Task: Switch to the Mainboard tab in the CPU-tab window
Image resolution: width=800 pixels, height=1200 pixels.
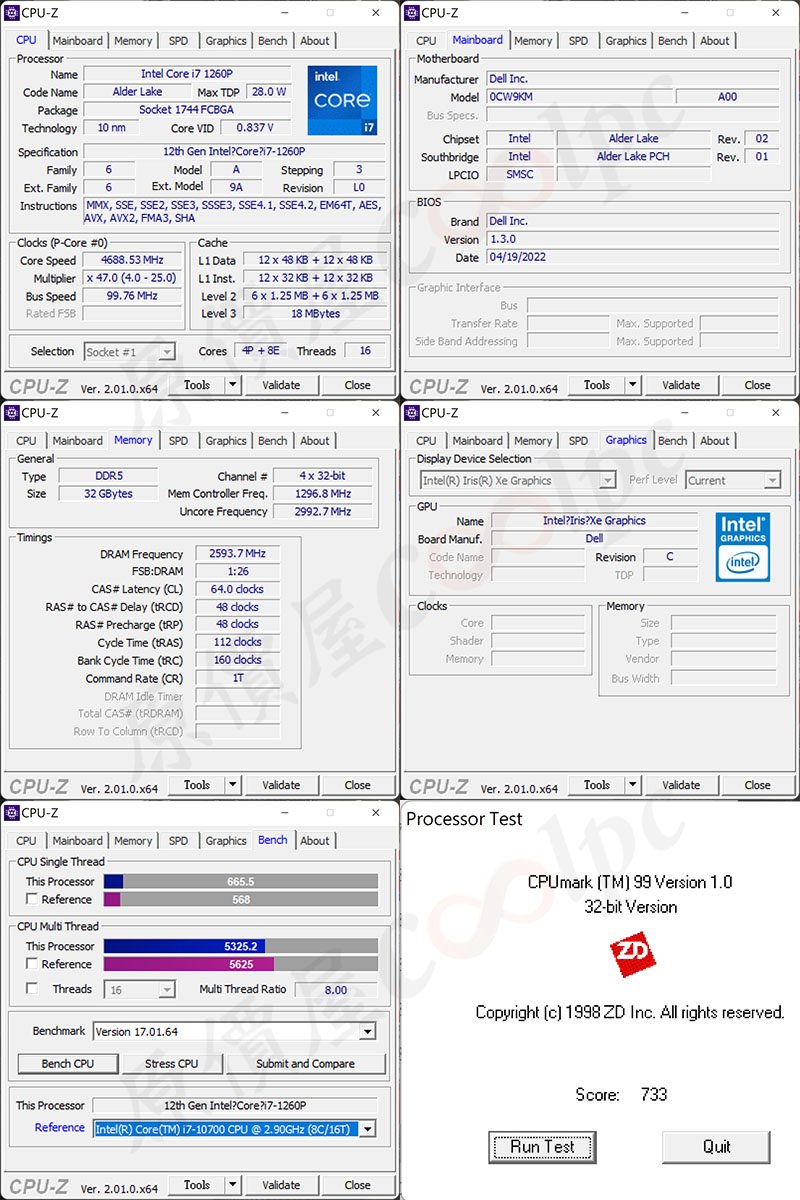Action: click(77, 41)
